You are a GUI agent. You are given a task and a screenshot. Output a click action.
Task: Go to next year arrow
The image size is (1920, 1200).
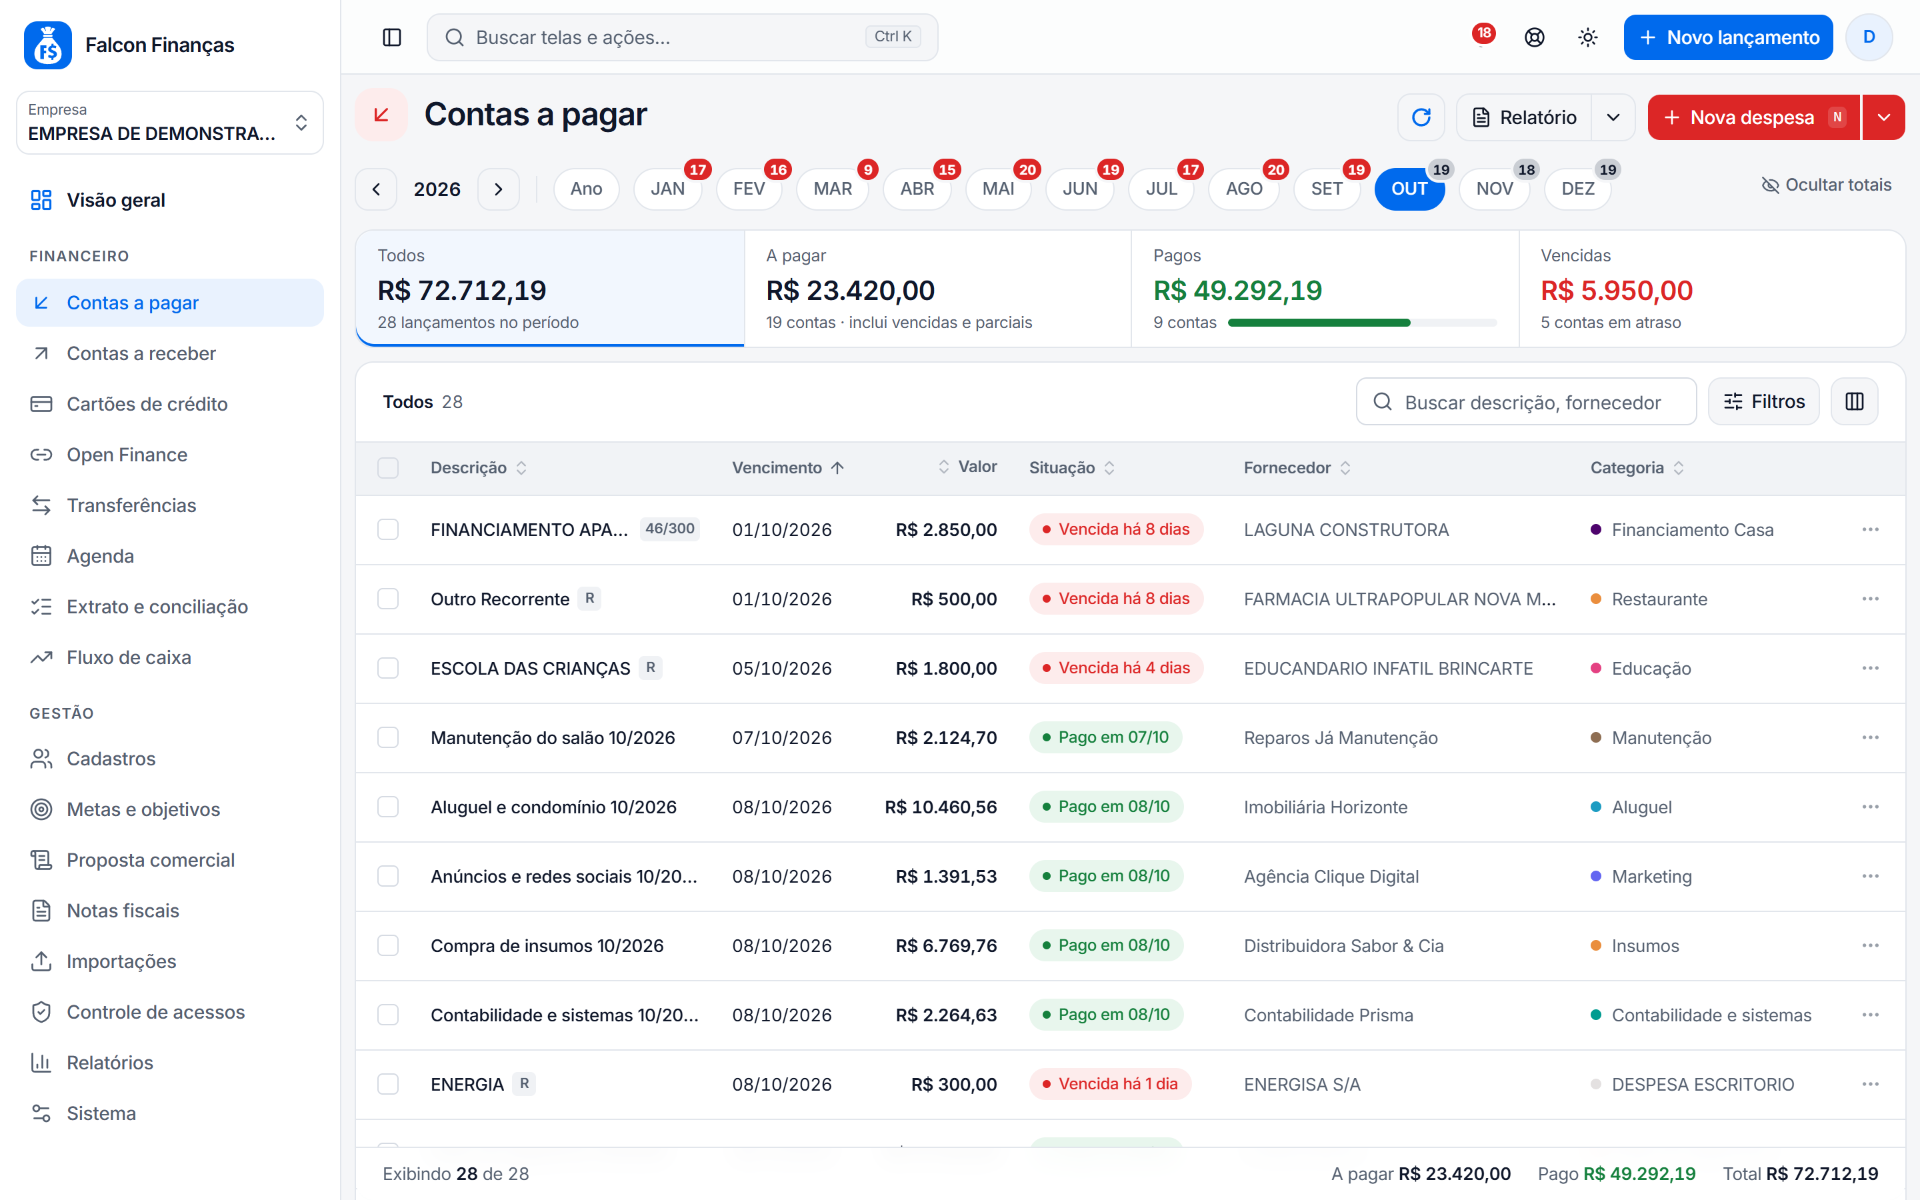click(x=498, y=189)
